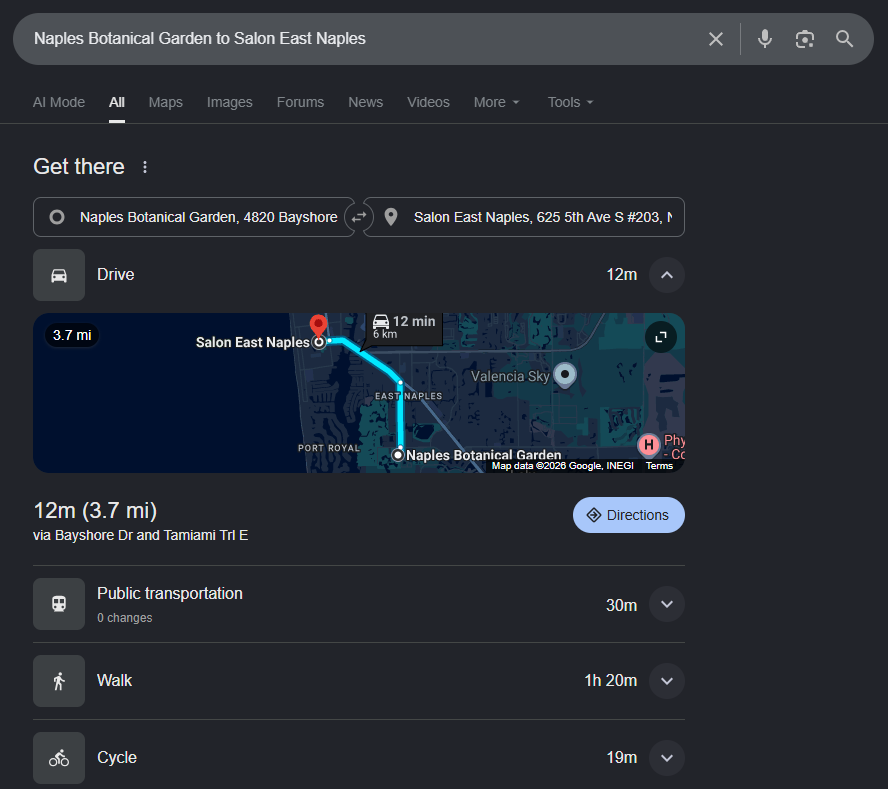Clear the search query with X icon
The height and width of the screenshot is (789, 888).
tap(715, 39)
